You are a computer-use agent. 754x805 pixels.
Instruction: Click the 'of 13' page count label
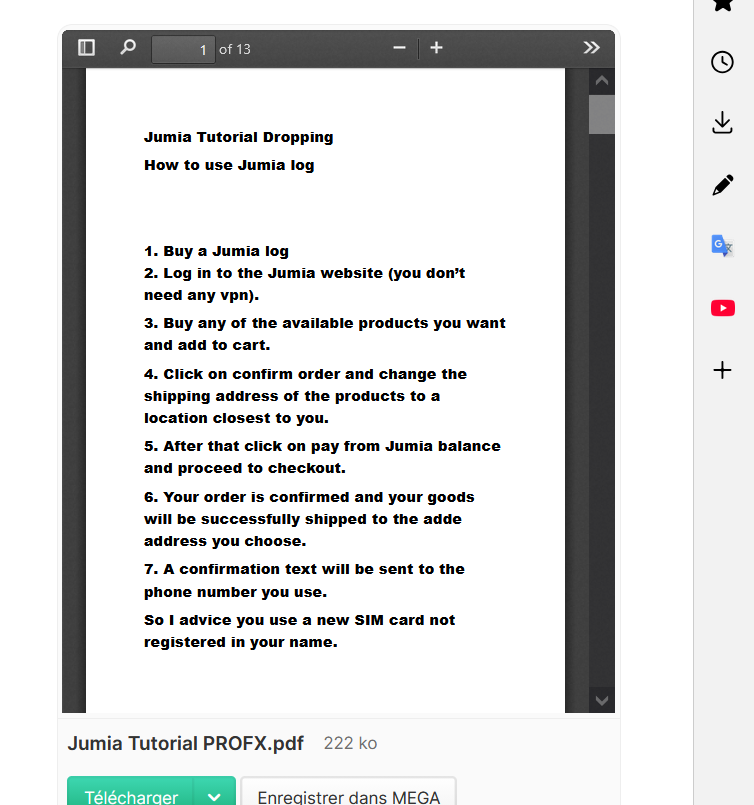coord(235,49)
